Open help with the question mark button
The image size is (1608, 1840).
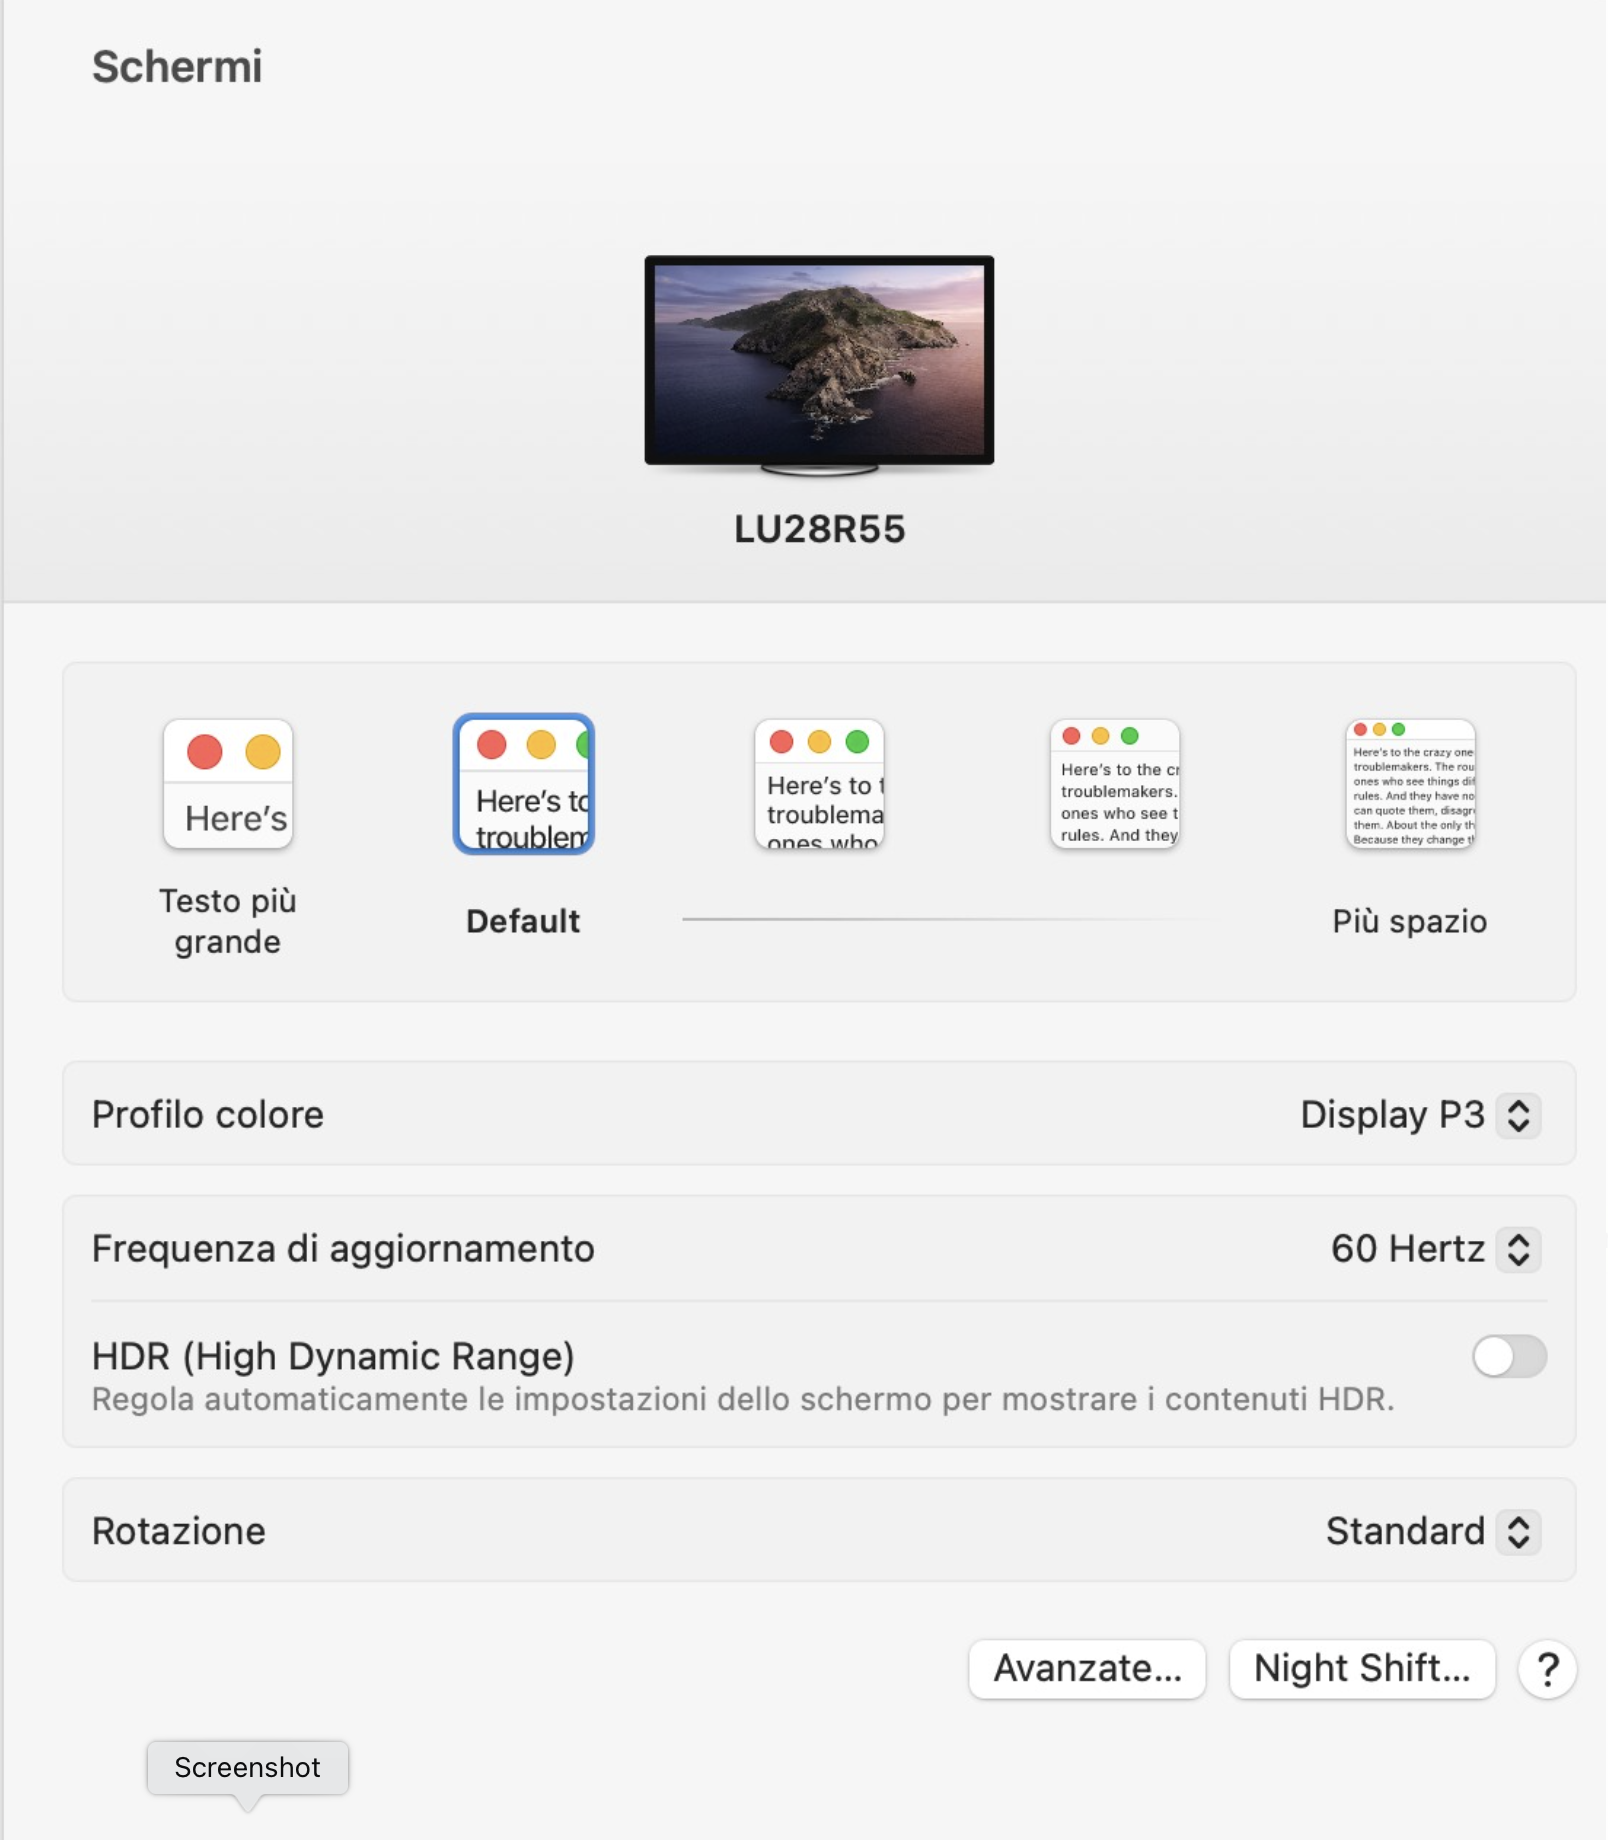tap(1547, 1669)
